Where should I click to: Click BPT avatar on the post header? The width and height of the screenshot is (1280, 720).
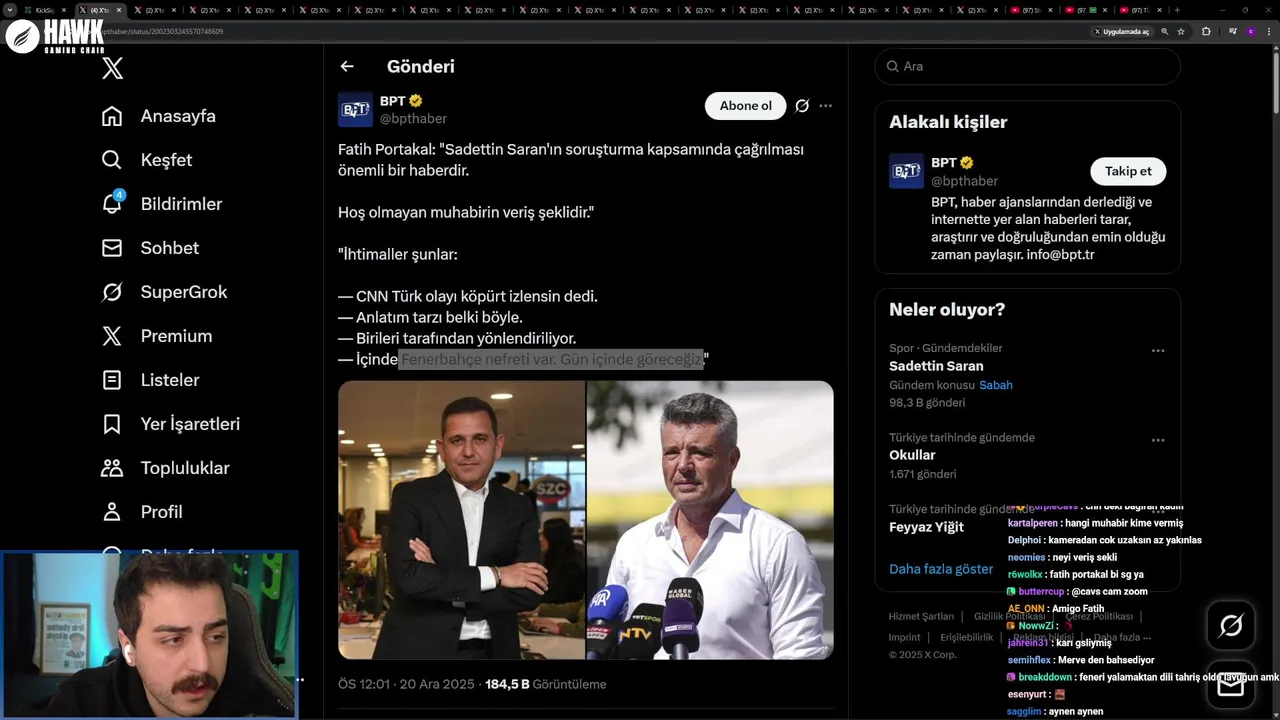click(355, 110)
